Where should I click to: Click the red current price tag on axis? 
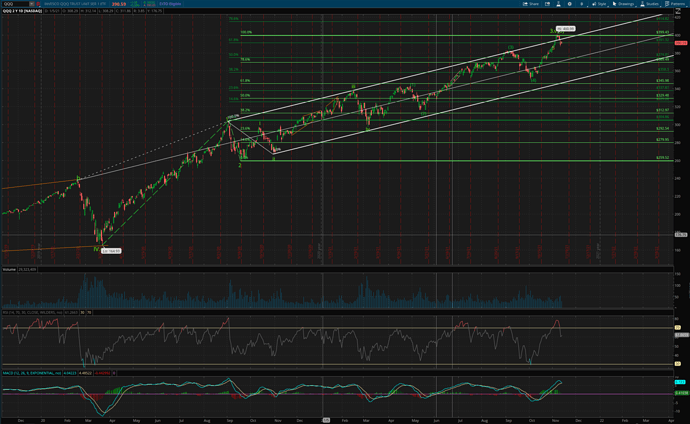click(x=681, y=43)
